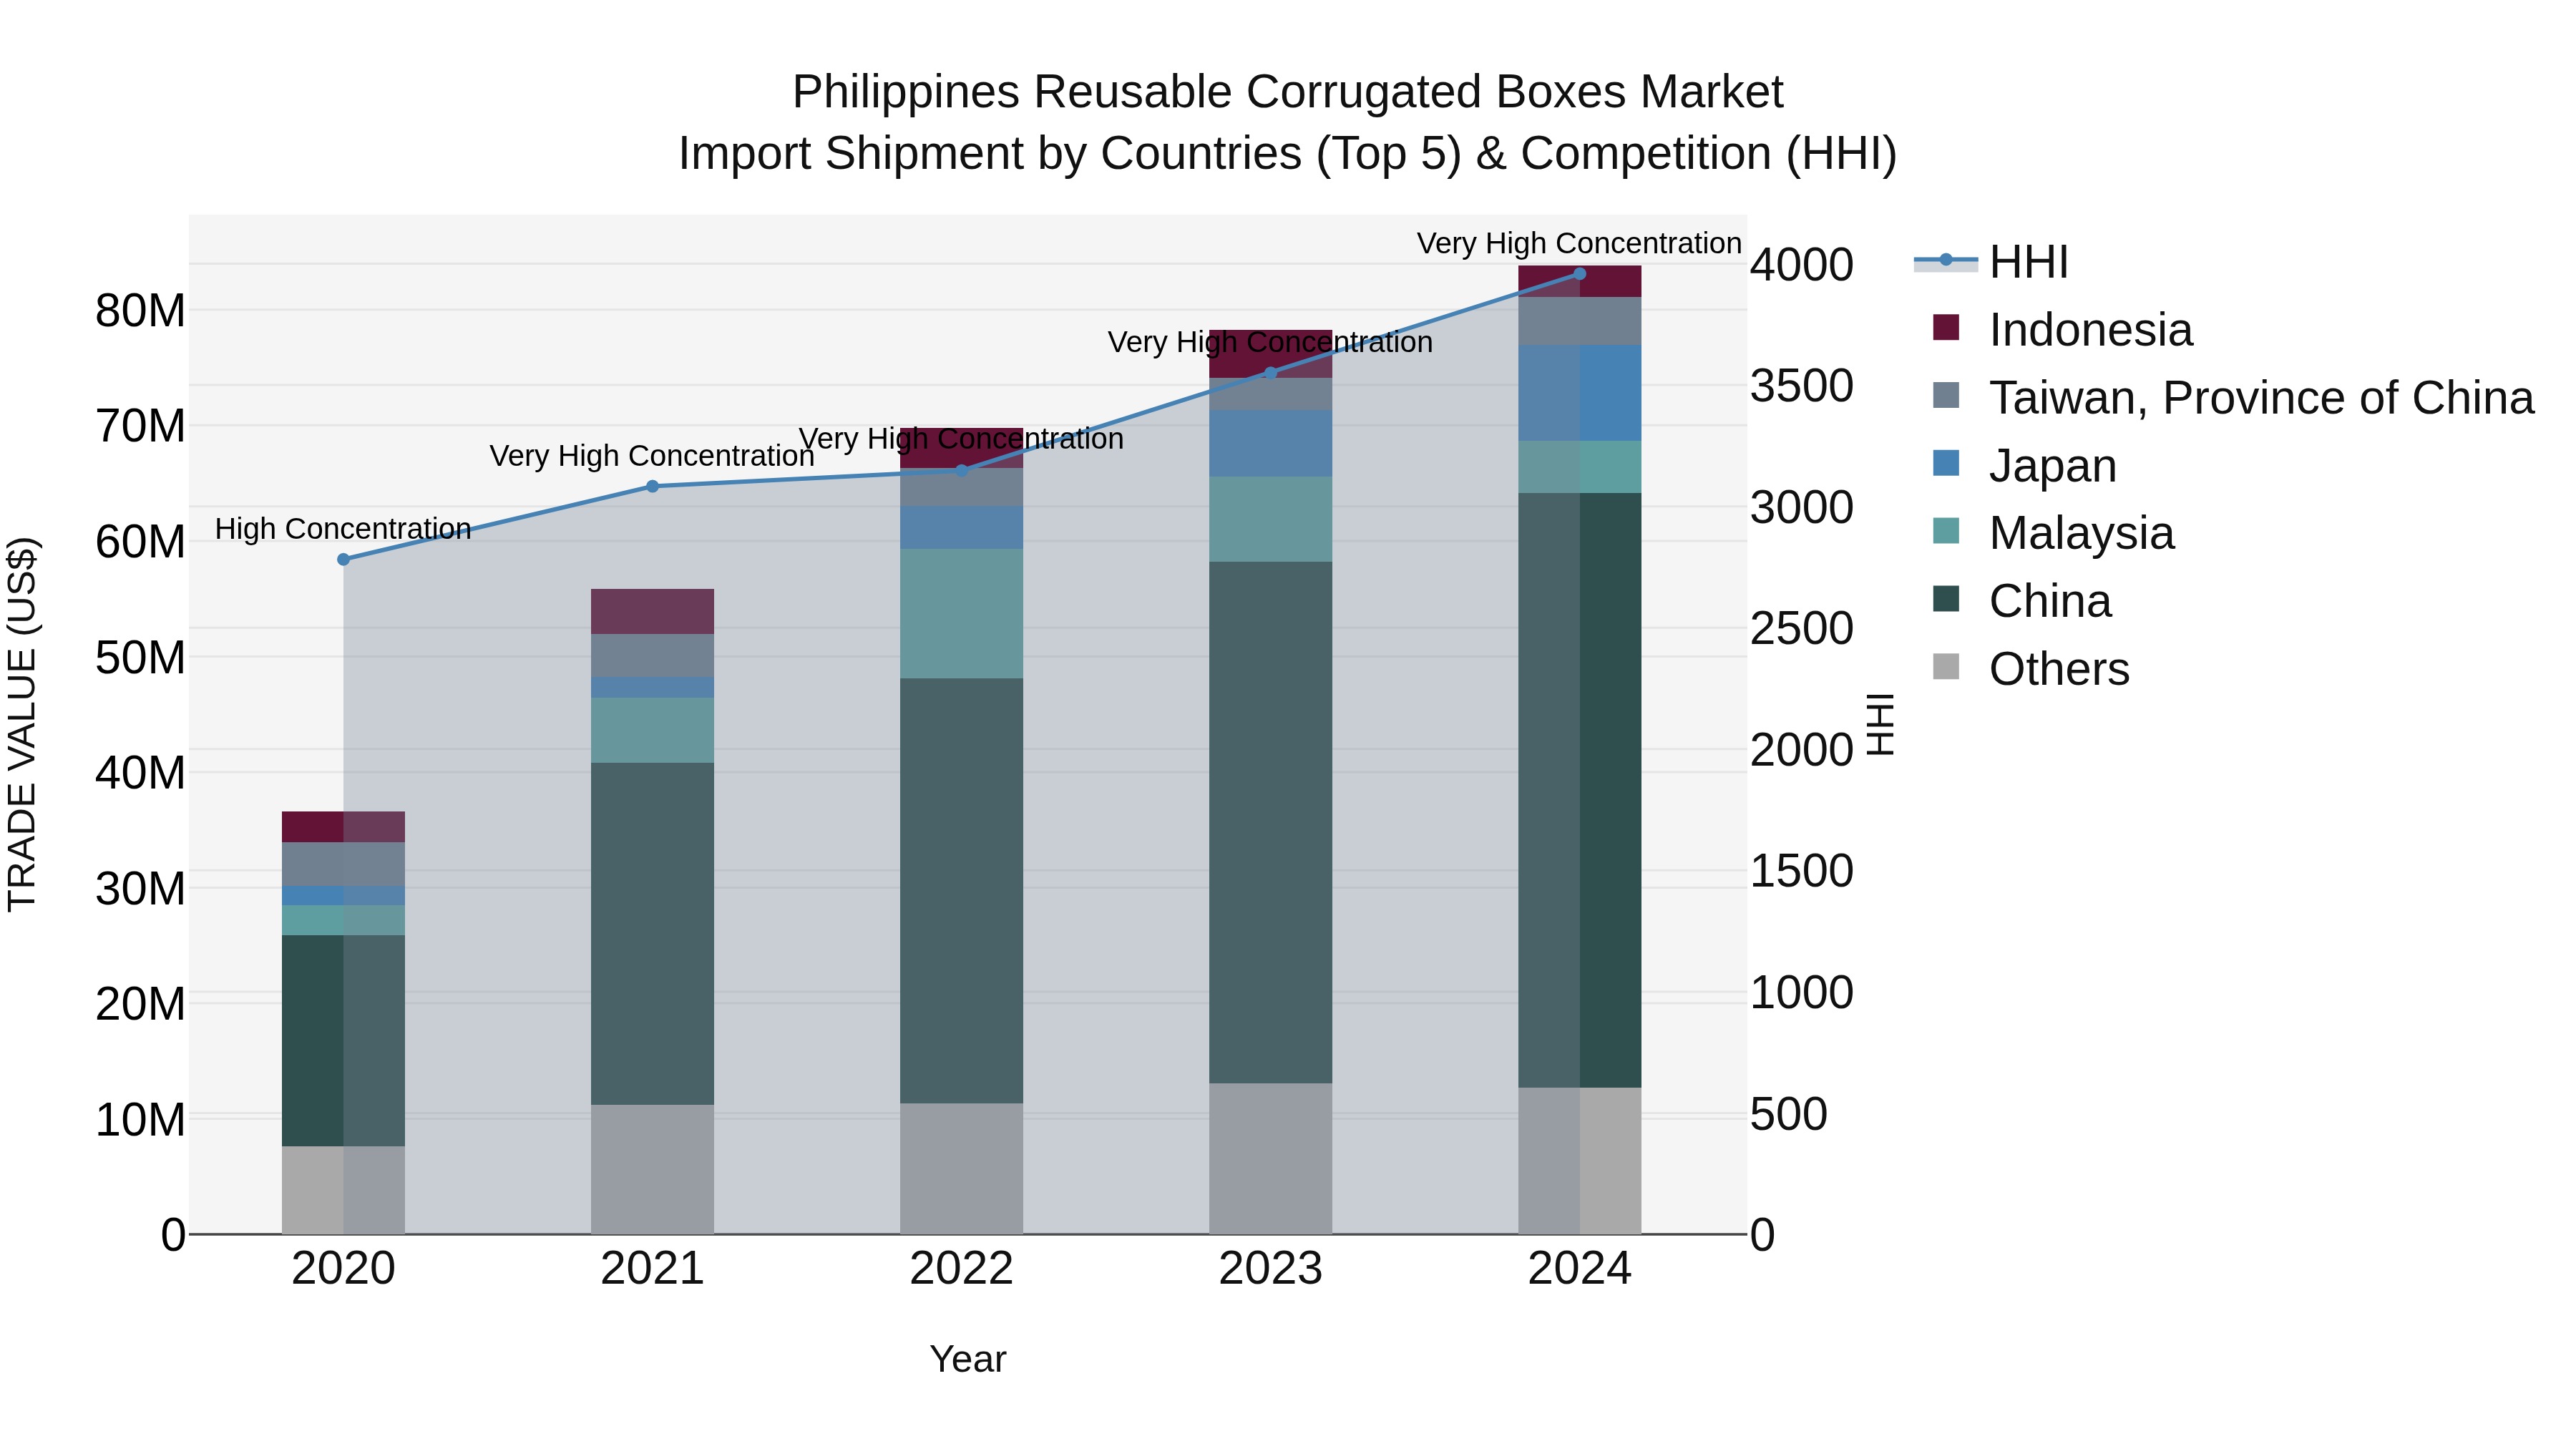
Task: Click the 4000 HHI axis tick
Action: pos(1802,265)
